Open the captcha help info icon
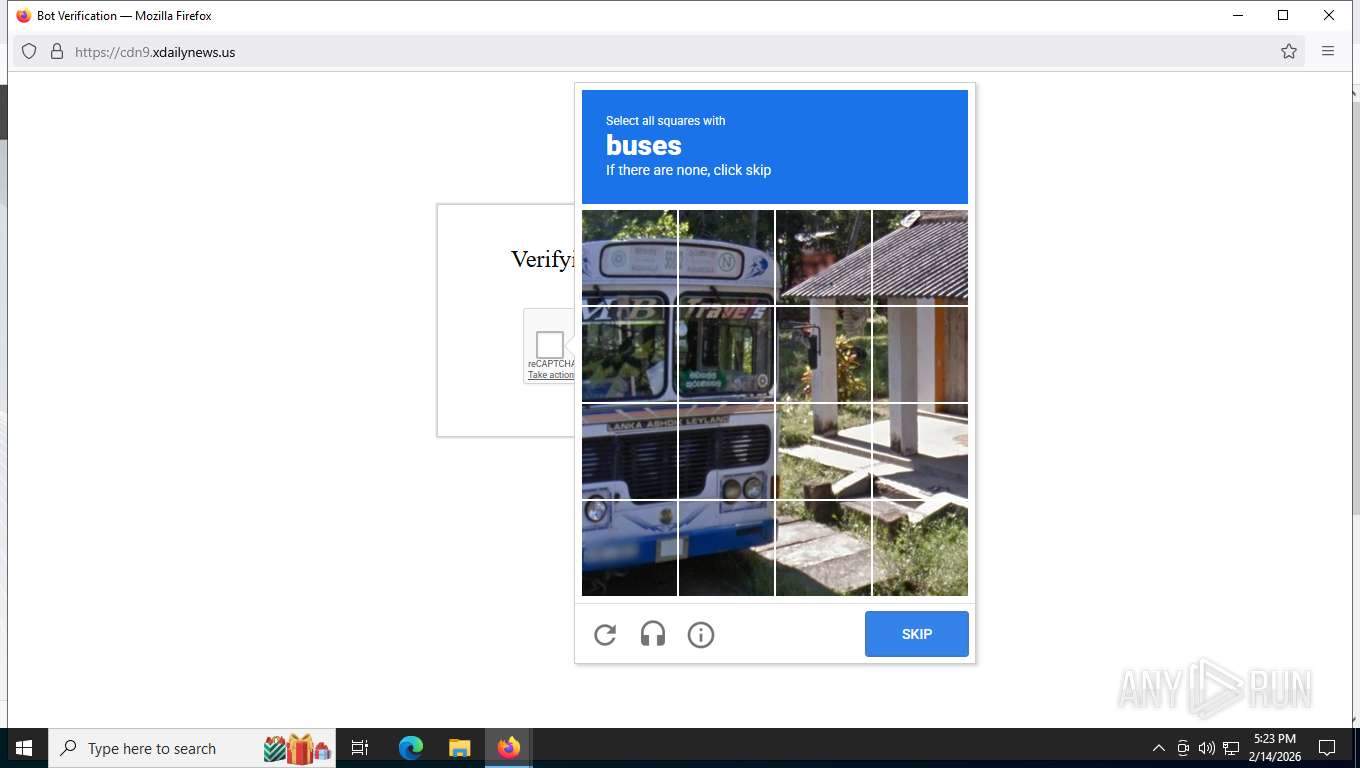The image size is (1360, 768). [701, 634]
